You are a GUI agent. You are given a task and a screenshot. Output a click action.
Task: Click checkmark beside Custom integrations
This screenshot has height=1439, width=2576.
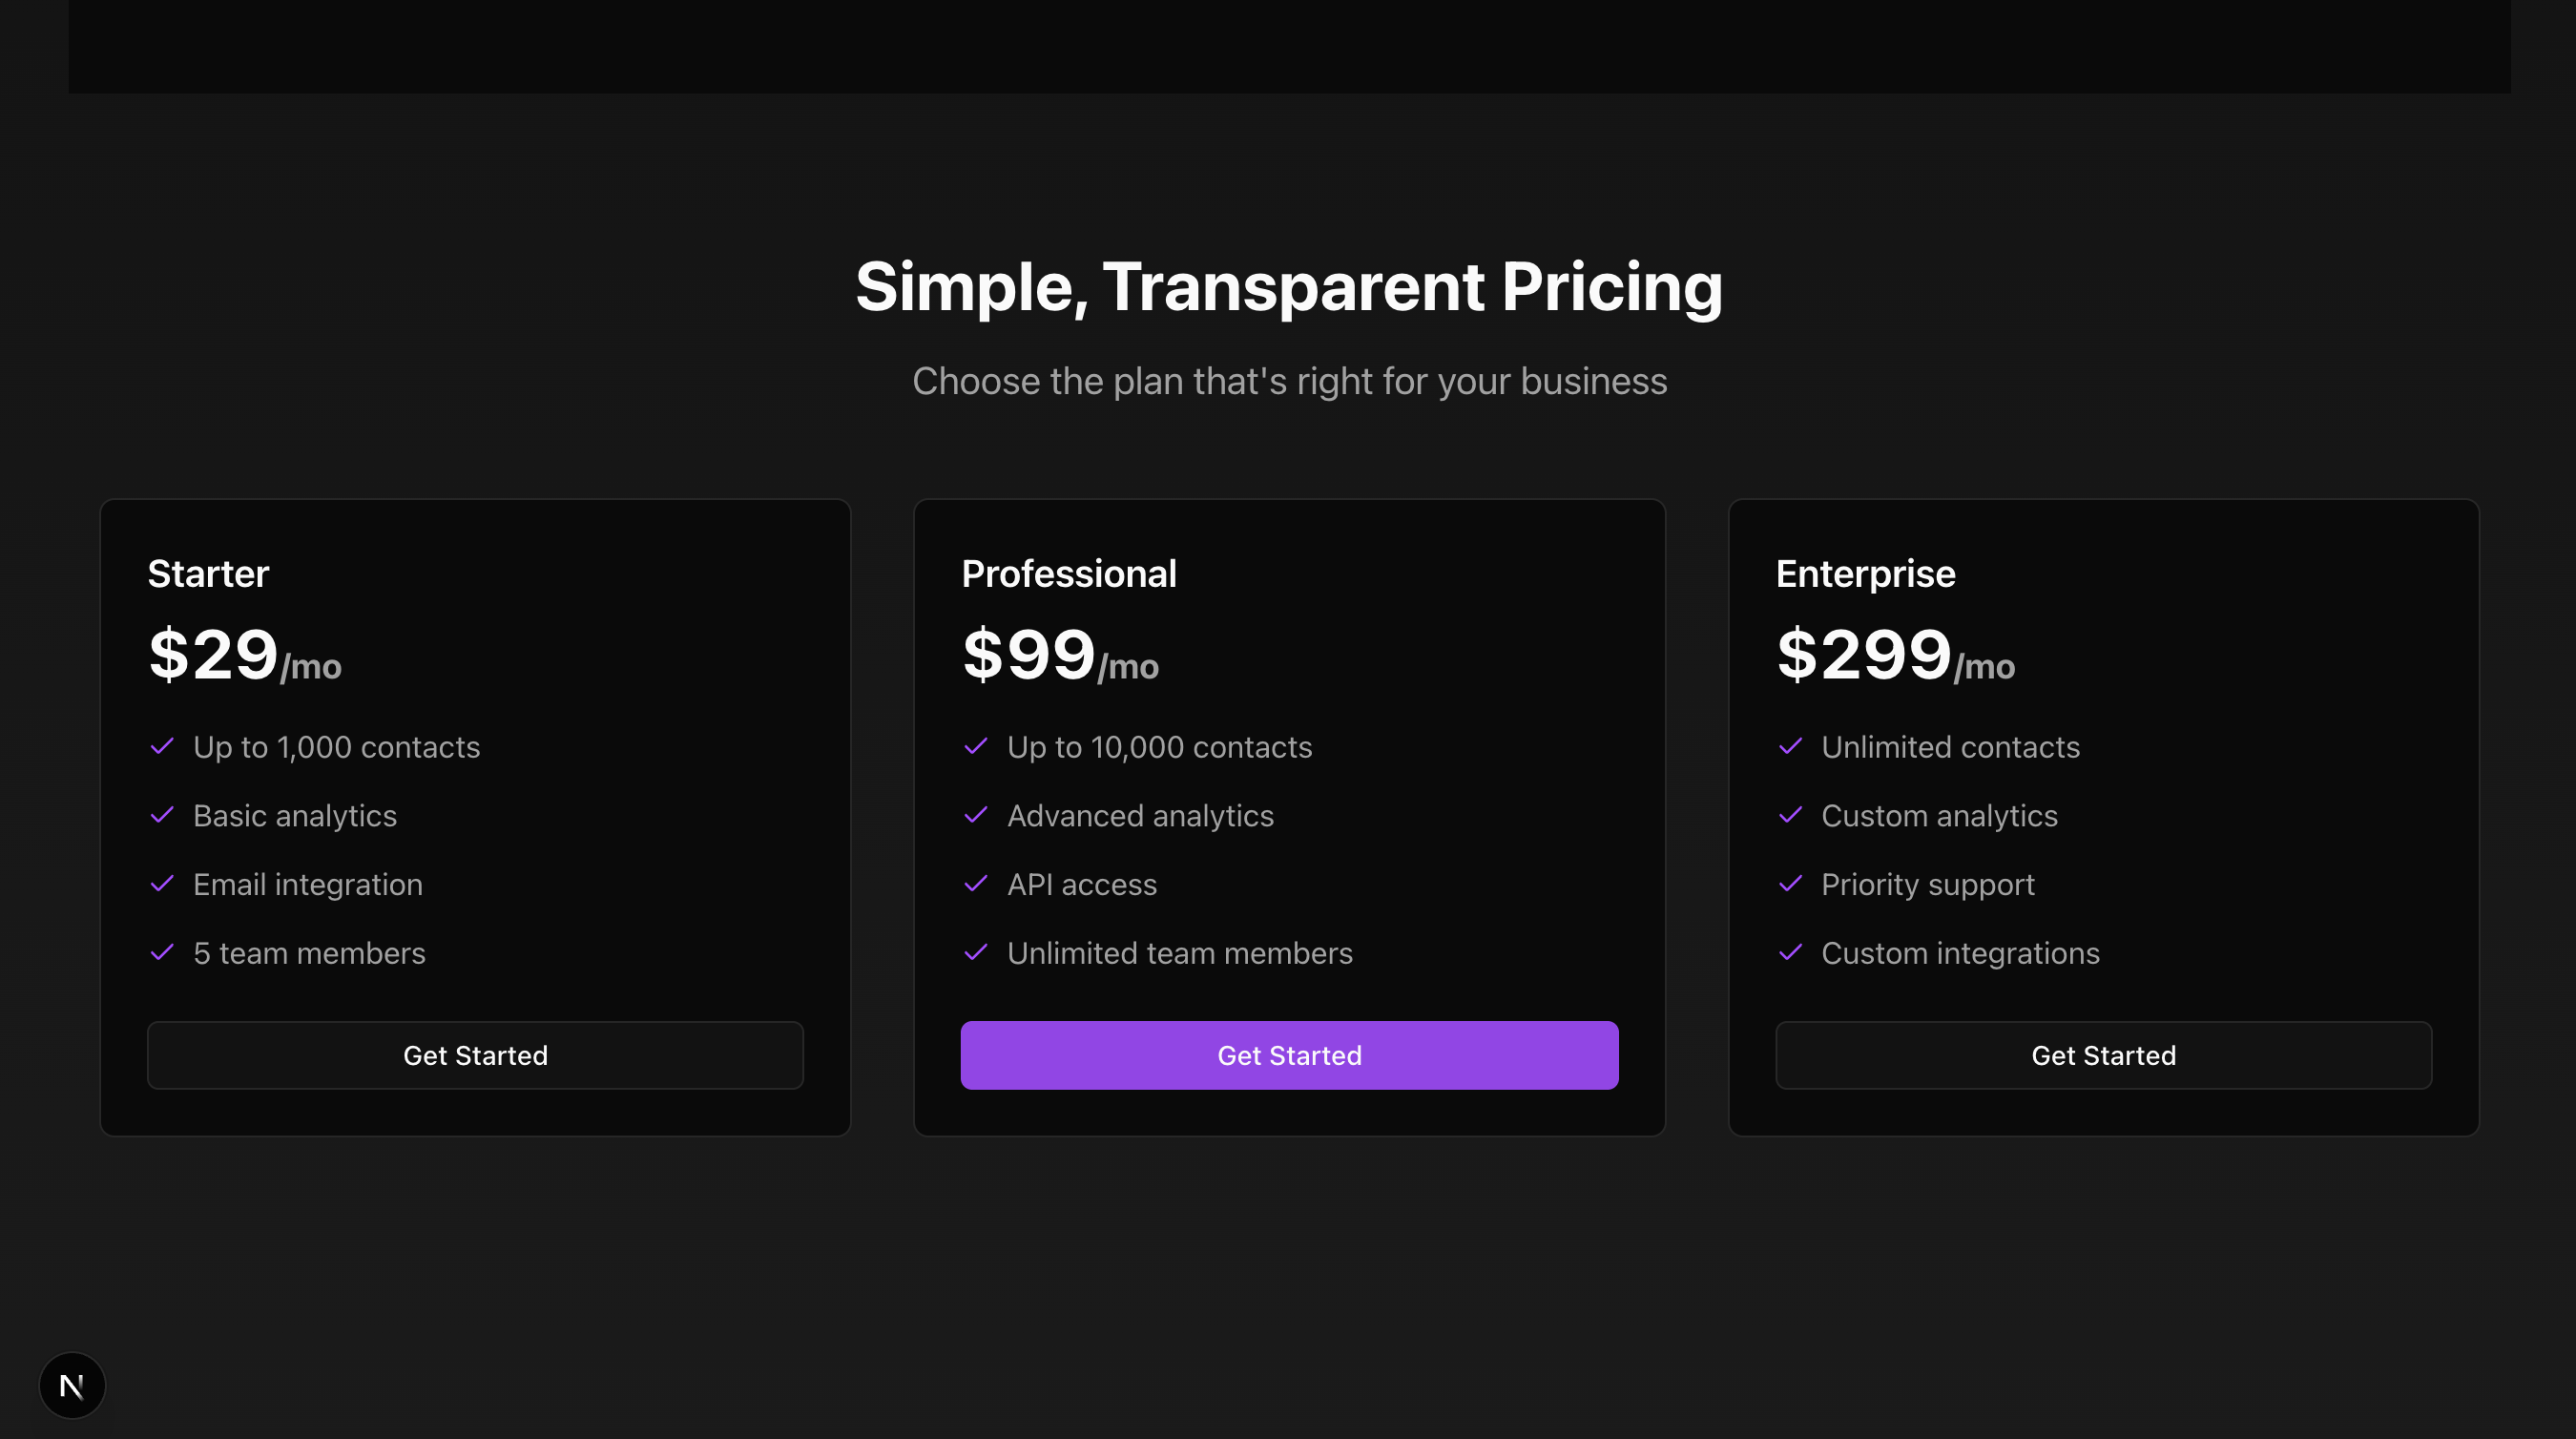tap(1791, 953)
